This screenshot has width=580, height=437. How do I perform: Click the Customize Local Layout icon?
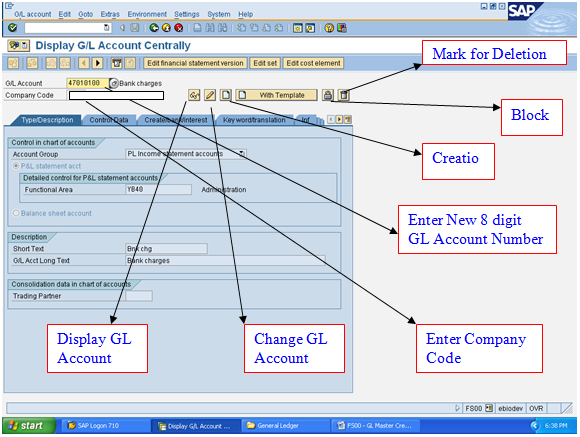coord(341,28)
